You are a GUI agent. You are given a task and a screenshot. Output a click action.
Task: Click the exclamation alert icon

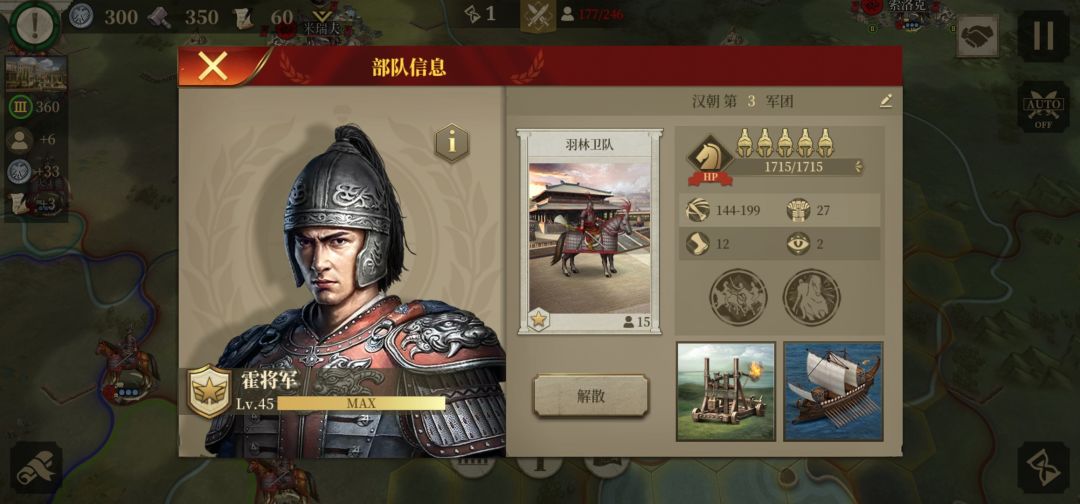tap(32, 25)
